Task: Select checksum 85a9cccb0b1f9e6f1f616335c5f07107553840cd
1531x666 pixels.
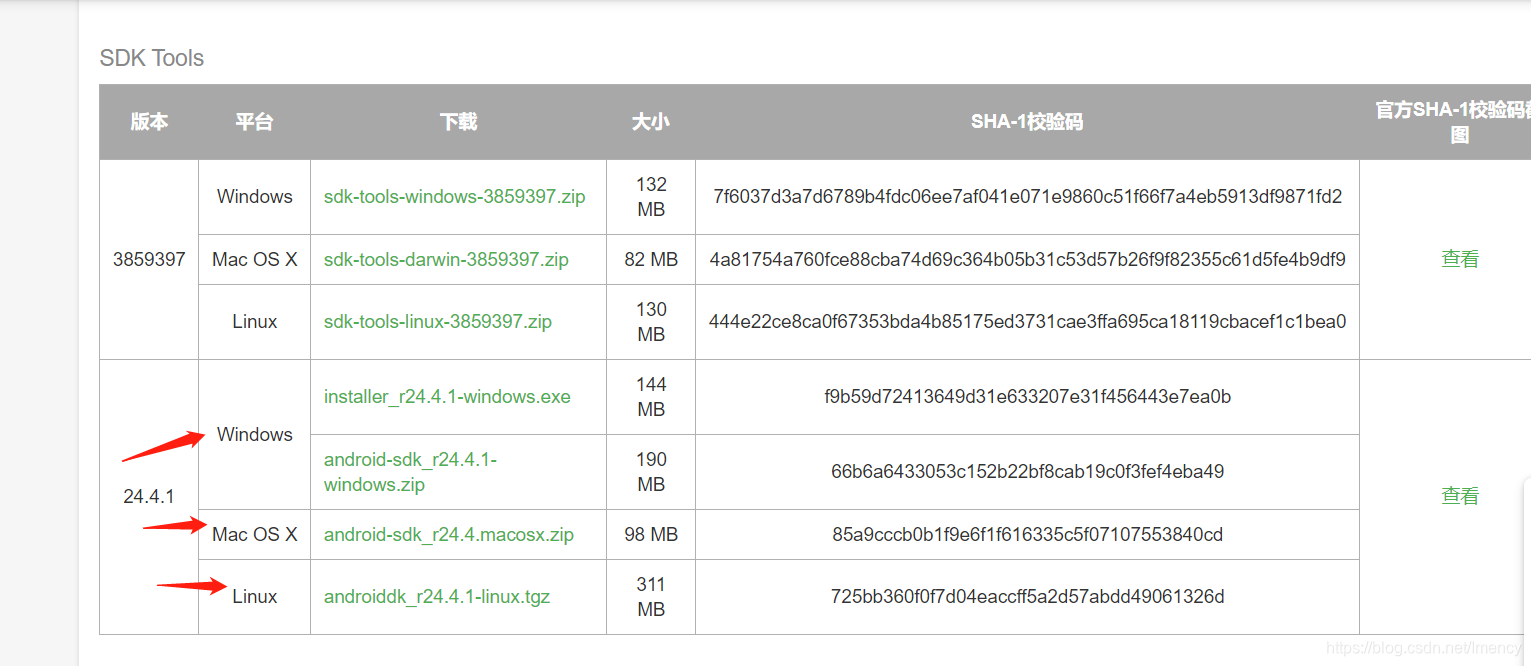Action: click(1028, 535)
